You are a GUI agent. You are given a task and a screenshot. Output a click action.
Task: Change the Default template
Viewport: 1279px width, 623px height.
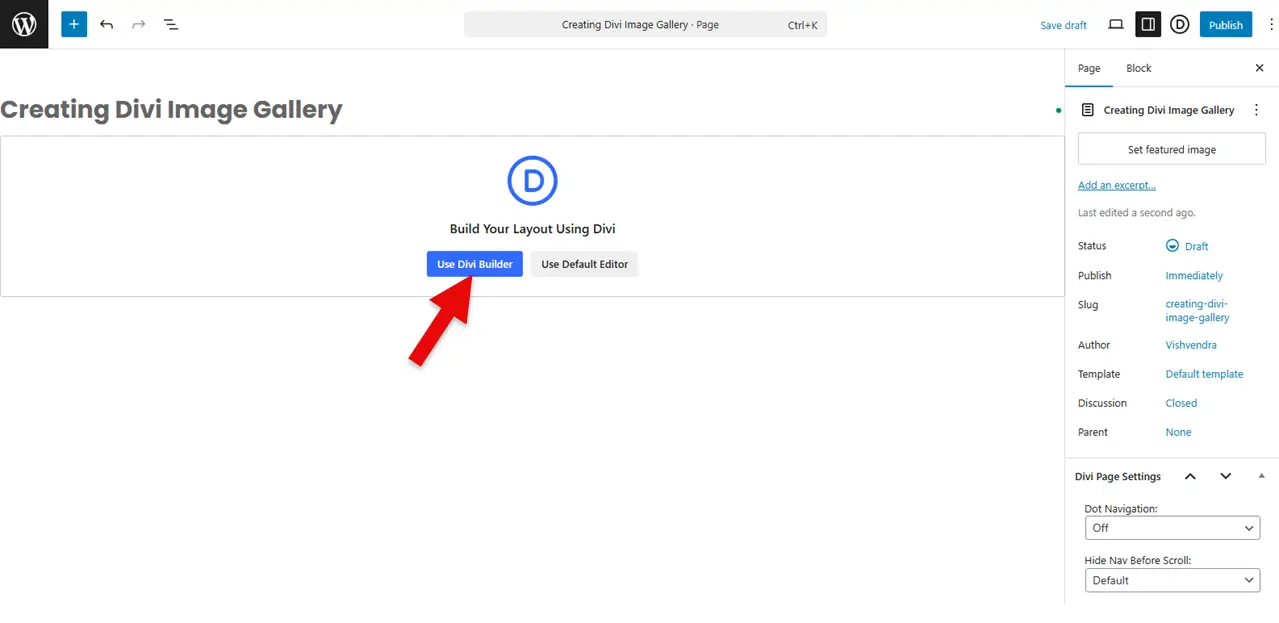(x=1204, y=374)
